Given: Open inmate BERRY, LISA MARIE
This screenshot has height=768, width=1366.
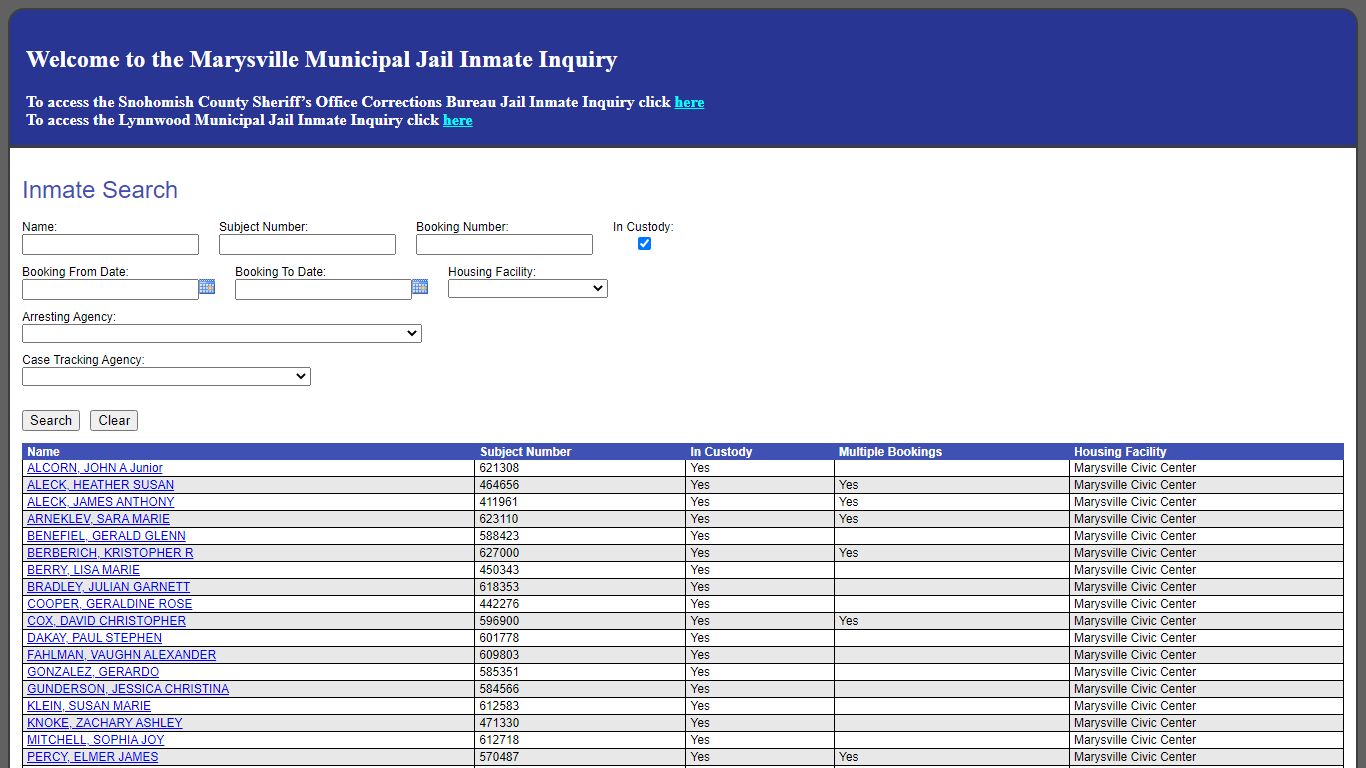Looking at the screenshot, I should 83,570.
